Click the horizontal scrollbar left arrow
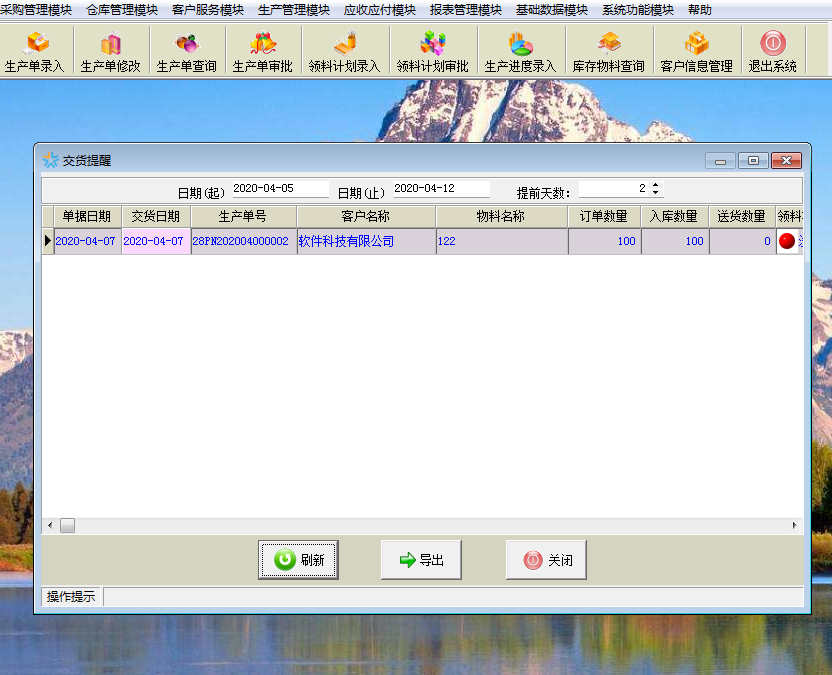The height and width of the screenshot is (675, 832). coord(50,525)
